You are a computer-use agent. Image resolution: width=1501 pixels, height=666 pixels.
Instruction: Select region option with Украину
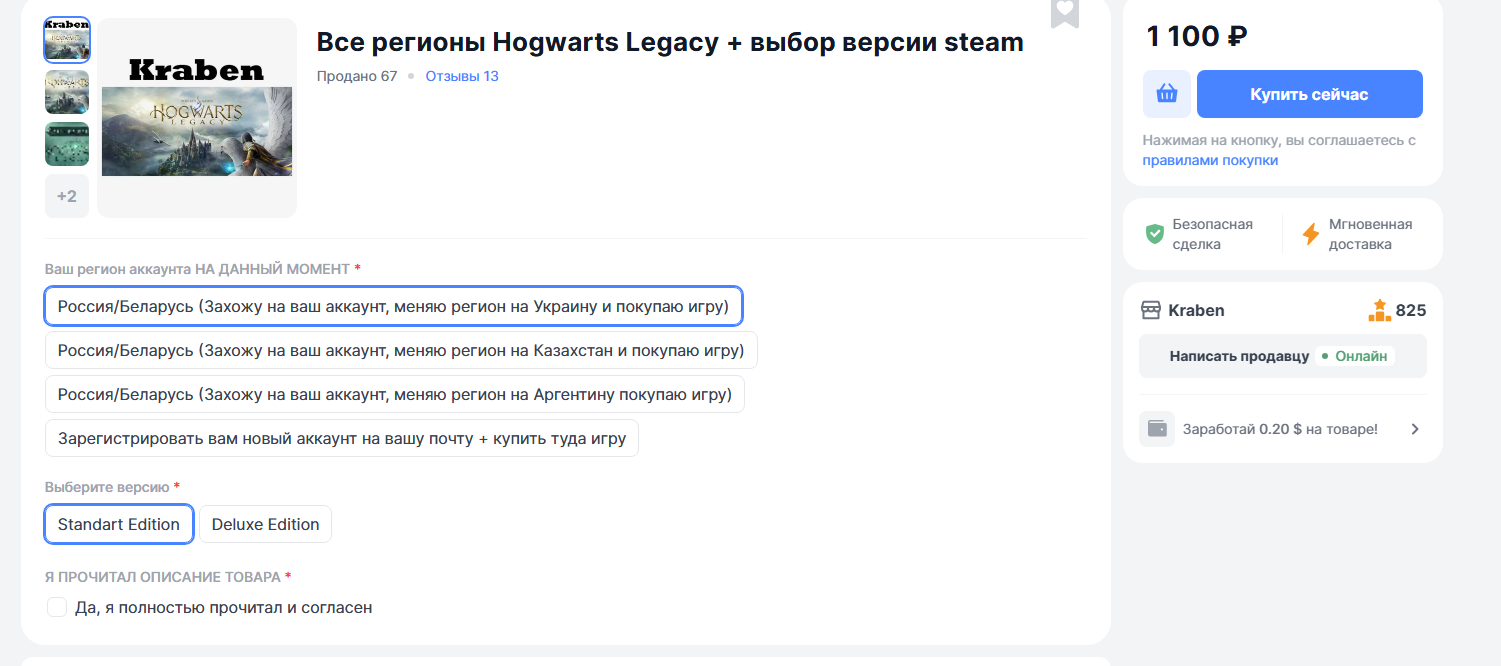tap(393, 306)
